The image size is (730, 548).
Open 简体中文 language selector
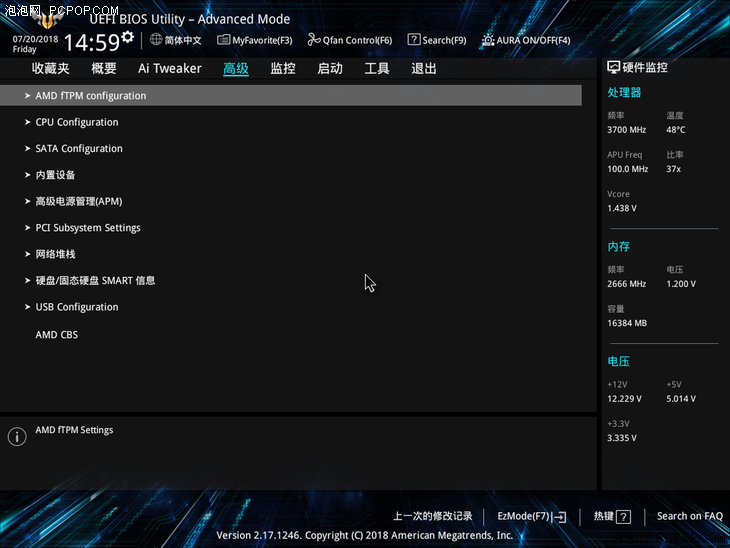pyautogui.click(x=182, y=41)
